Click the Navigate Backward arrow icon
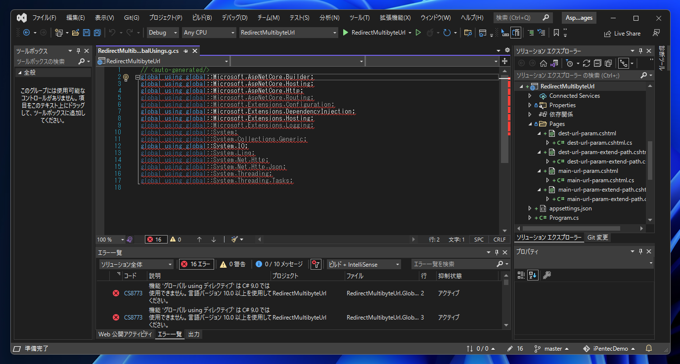The height and width of the screenshot is (364, 680). pos(26,33)
